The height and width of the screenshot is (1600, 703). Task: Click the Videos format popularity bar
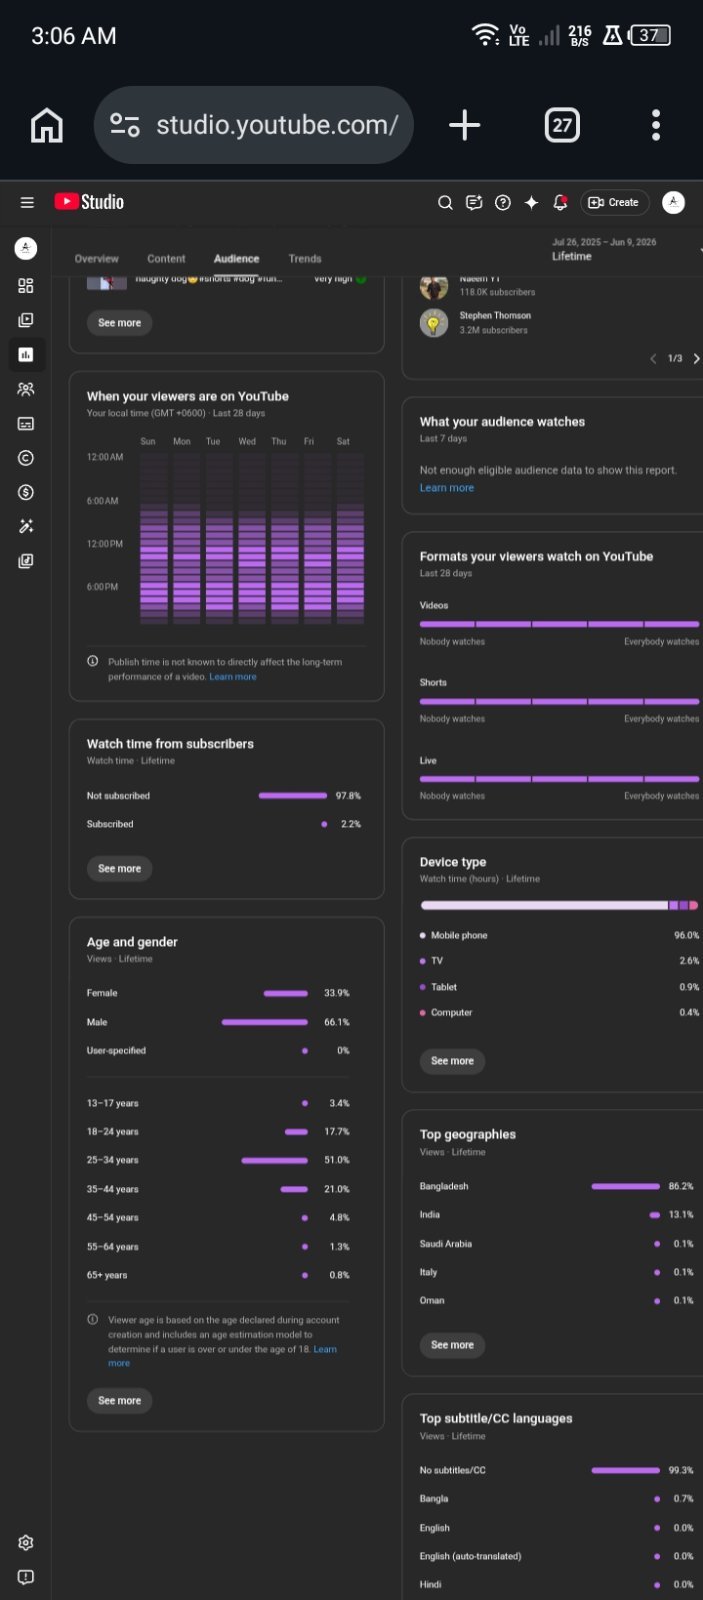click(559, 624)
